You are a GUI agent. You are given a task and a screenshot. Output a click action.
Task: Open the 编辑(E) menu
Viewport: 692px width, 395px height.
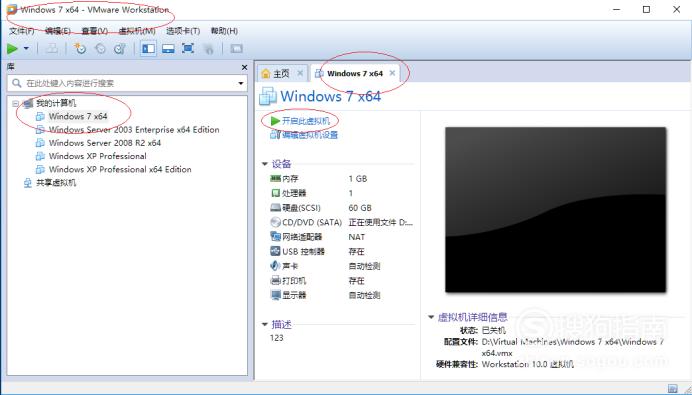(58, 31)
